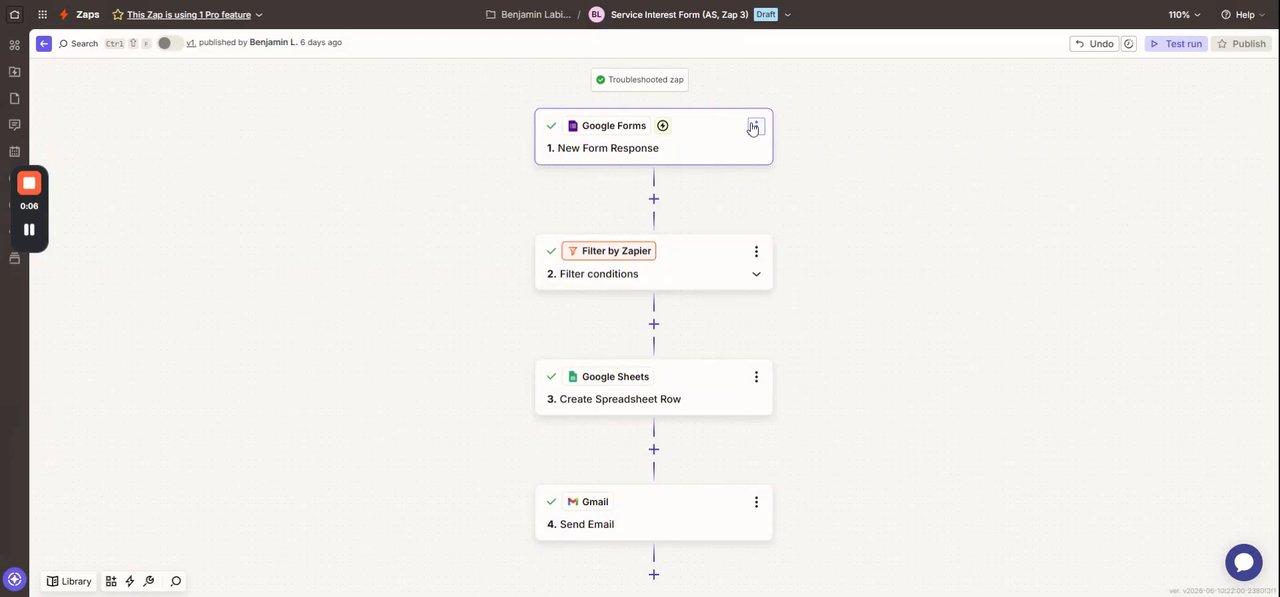Open the v1 version link
Viewport: 1280px width, 597px height.
tap(191, 43)
